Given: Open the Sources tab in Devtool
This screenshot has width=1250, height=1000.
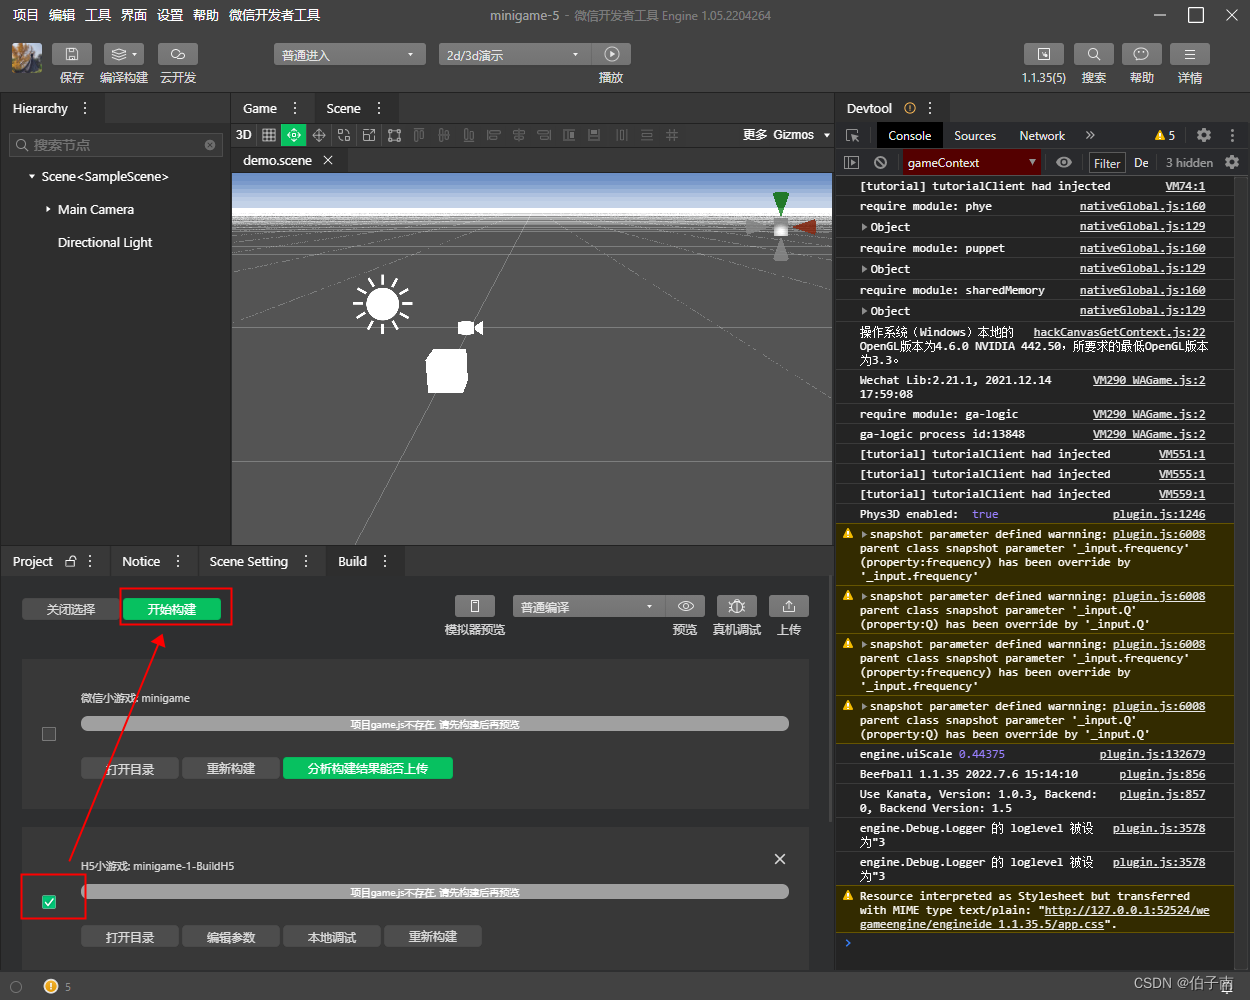Looking at the screenshot, I should coord(975,135).
